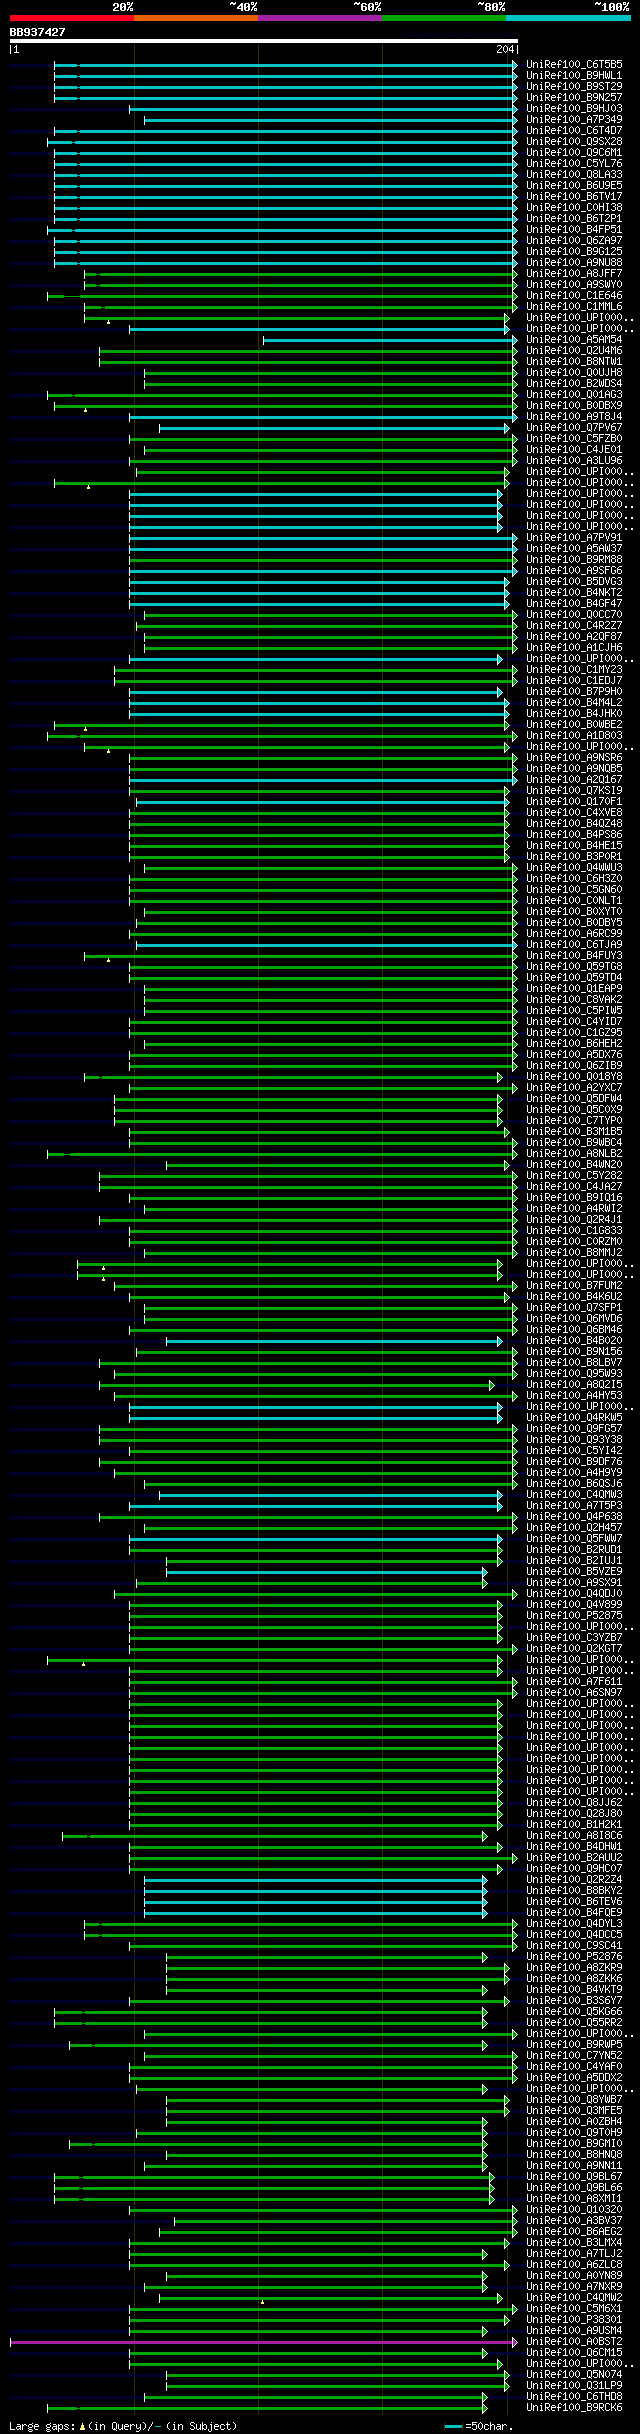Viewport: 640px width, 2434px height.
Task: Select label UniRef100_Q0UJH8
Action: (574, 373)
